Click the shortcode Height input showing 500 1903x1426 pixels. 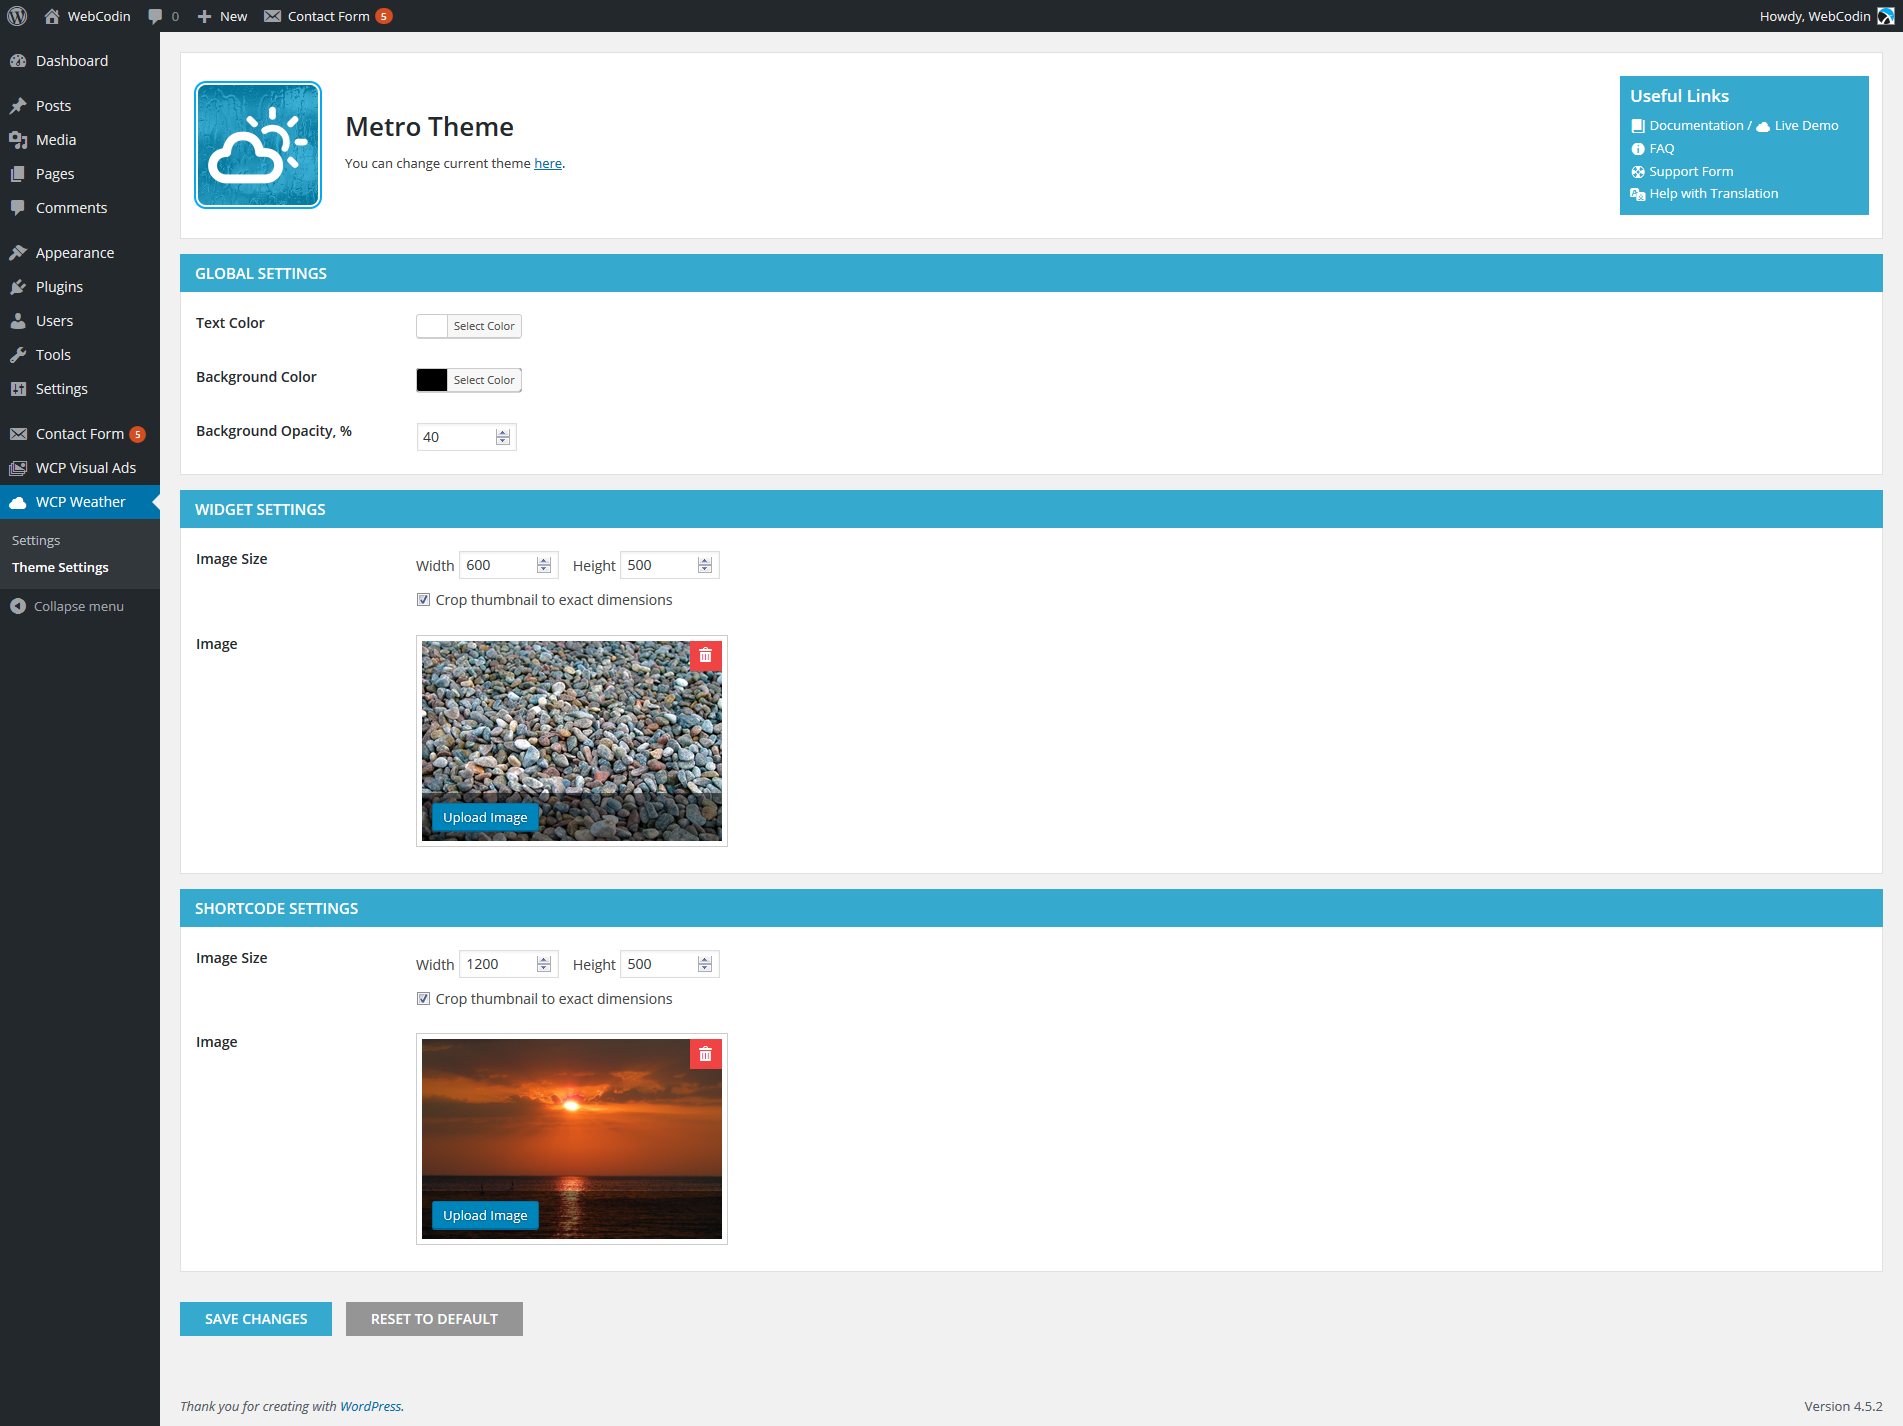[x=669, y=964]
